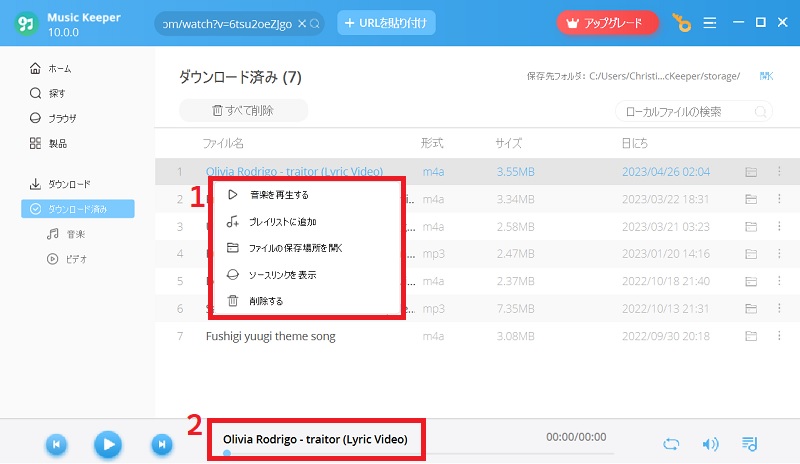800x464 pixels.
Task: Click the すべて削除 delete all button
Action: coord(243,110)
